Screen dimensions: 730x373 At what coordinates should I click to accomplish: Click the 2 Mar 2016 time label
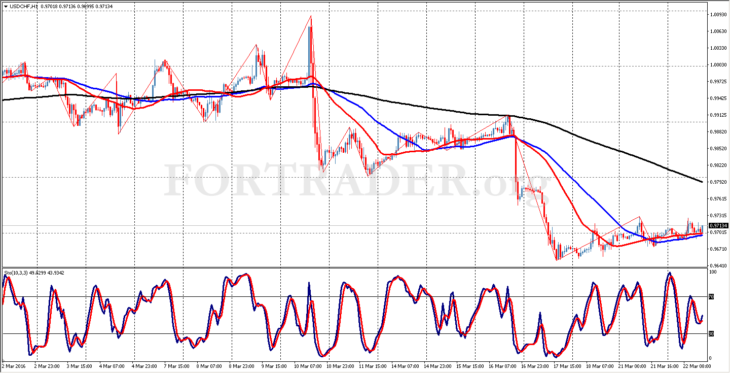click(13, 367)
